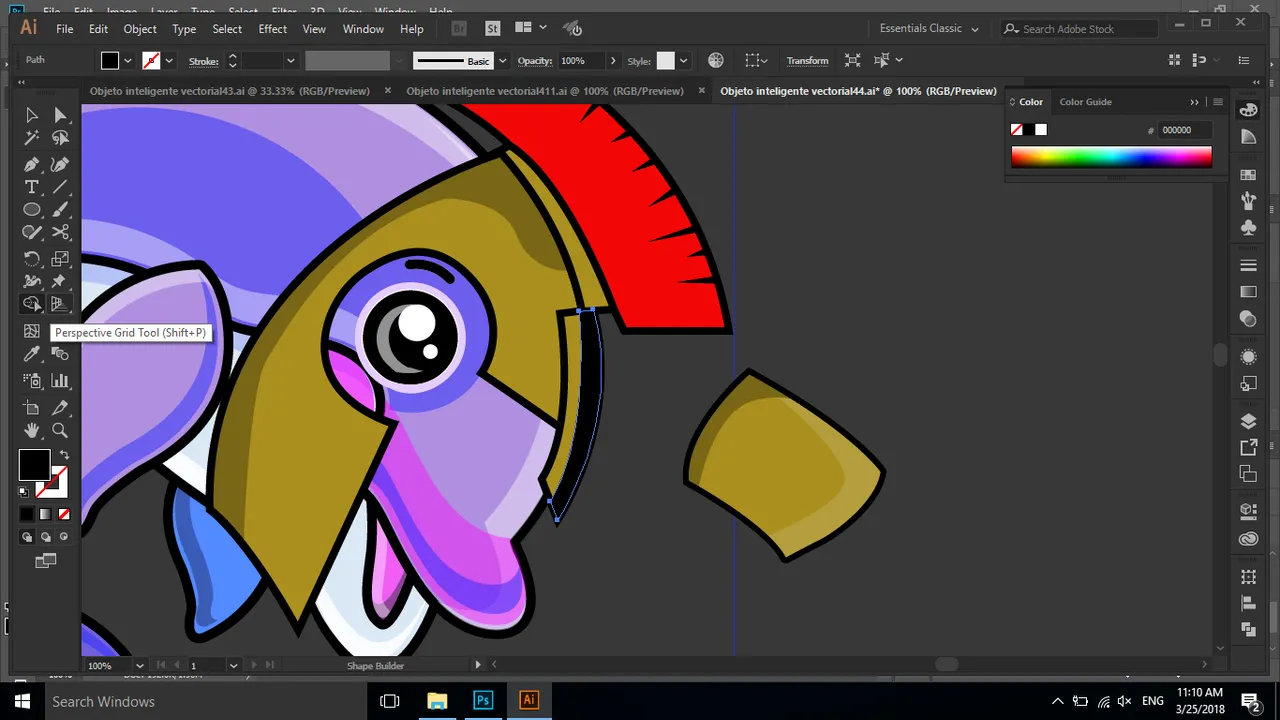Click the Opacity label link

tap(535, 61)
